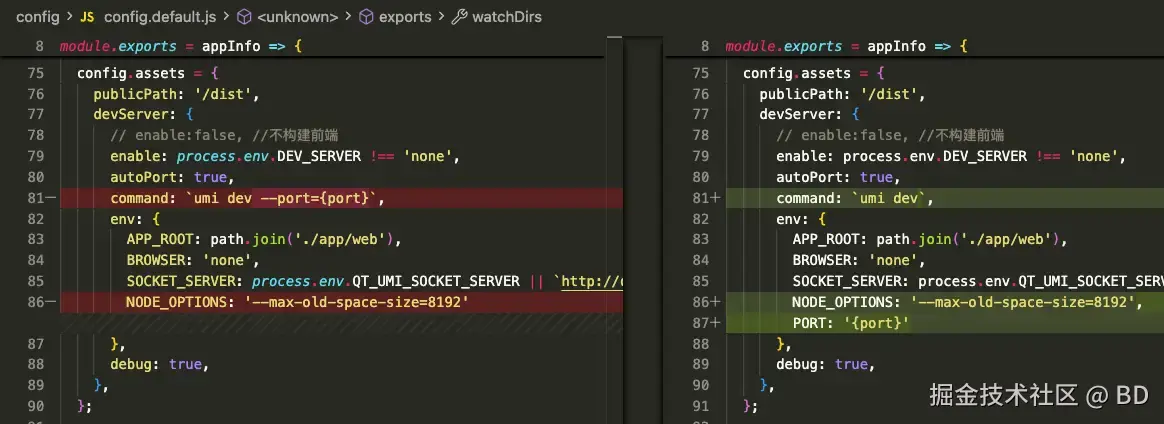Click added line command `umi dev` in right pane

944,198
